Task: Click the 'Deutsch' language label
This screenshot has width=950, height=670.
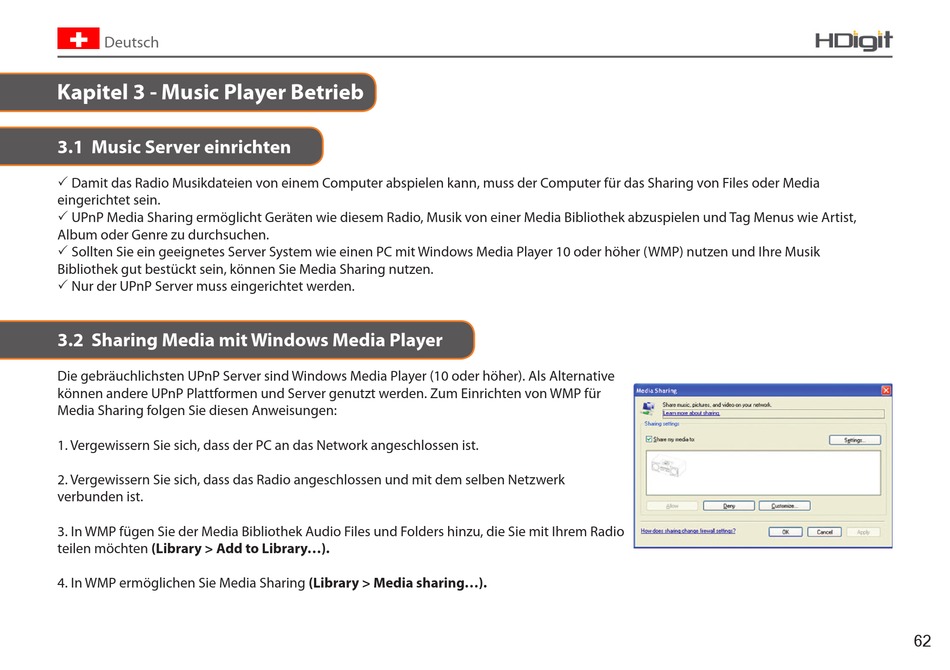Action: coord(131,42)
